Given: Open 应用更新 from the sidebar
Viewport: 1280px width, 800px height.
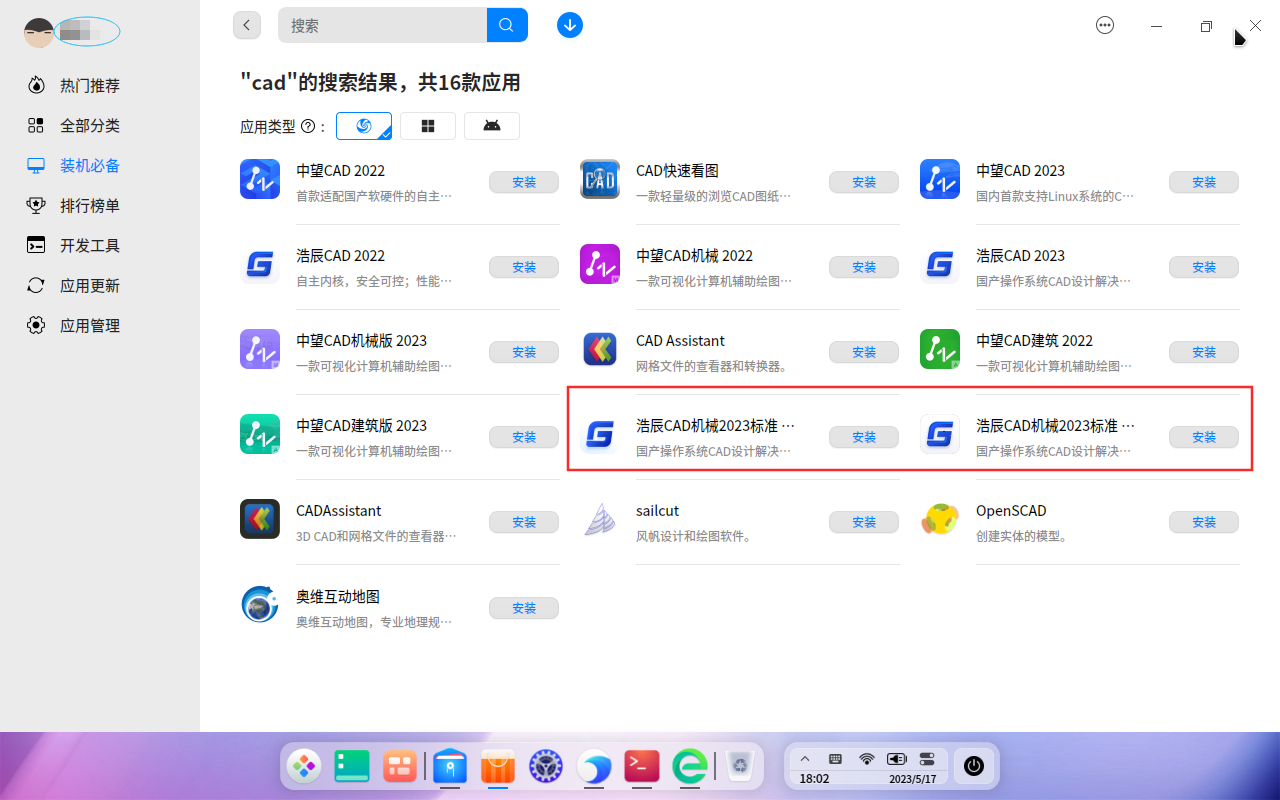Looking at the screenshot, I should (36, 285).
